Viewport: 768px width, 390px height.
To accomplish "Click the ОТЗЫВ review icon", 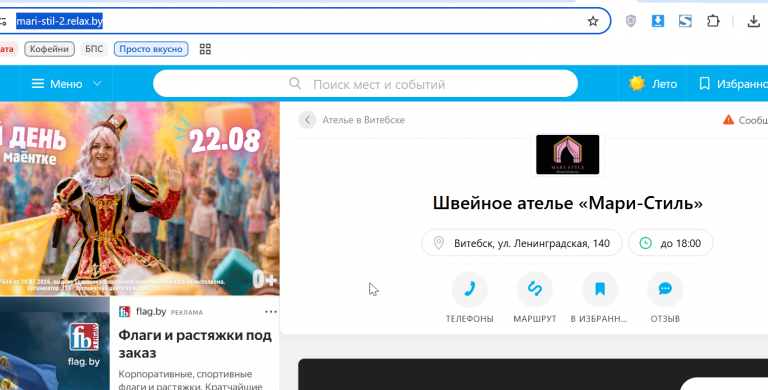I will click(x=665, y=289).
